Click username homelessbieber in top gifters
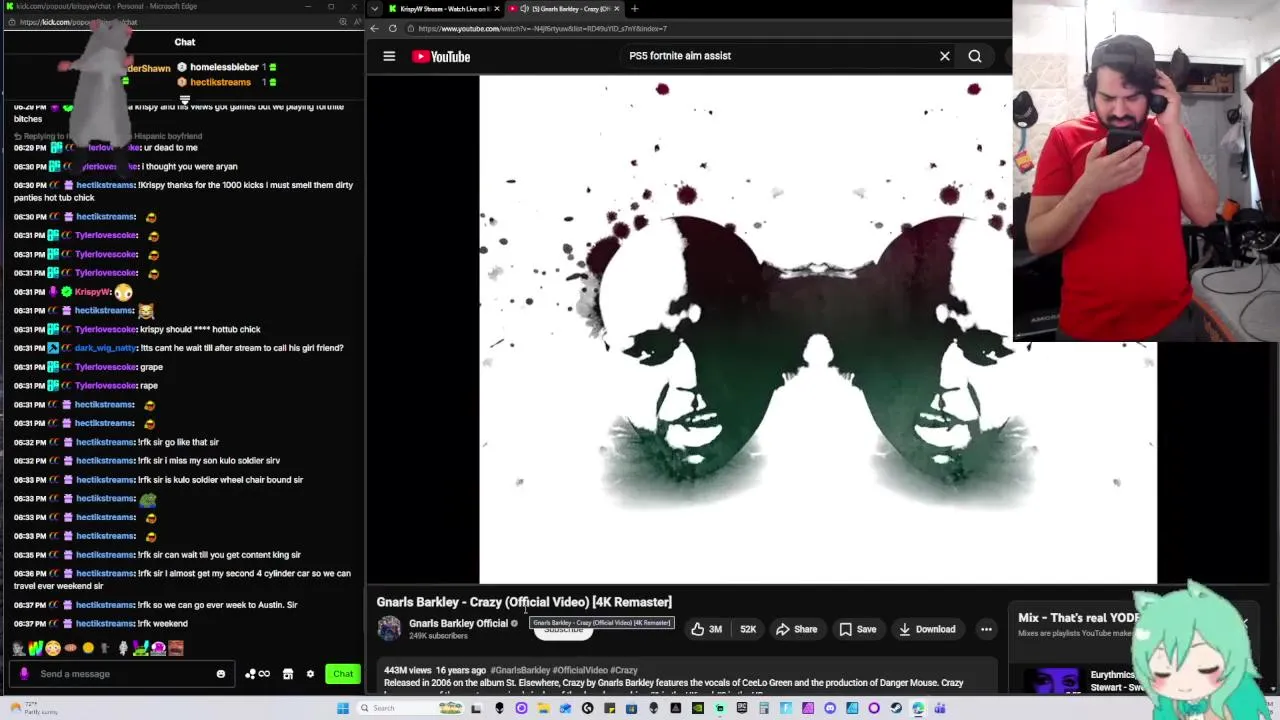Viewport: 1280px width, 720px height. pyautogui.click(x=224, y=67)
